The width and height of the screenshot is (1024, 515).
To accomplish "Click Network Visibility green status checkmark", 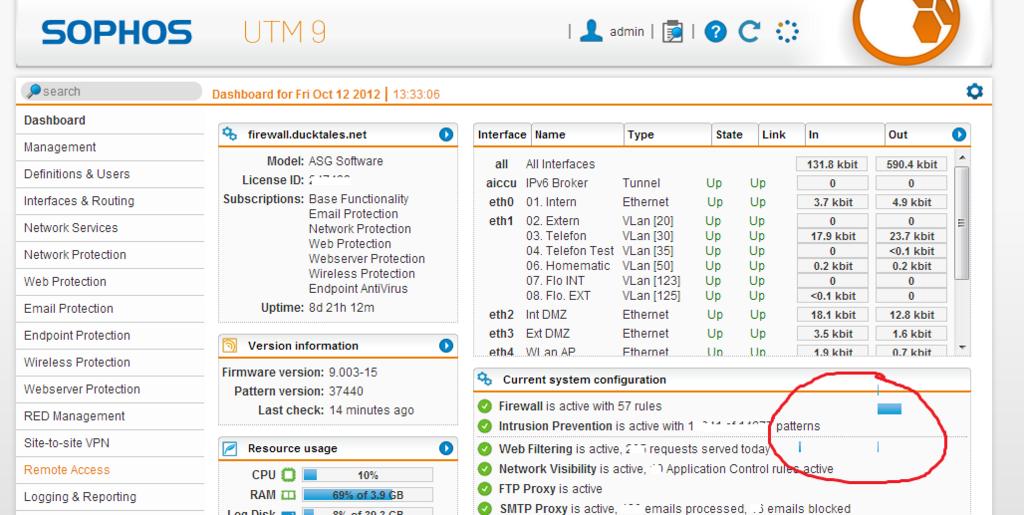I will point(485,469).
